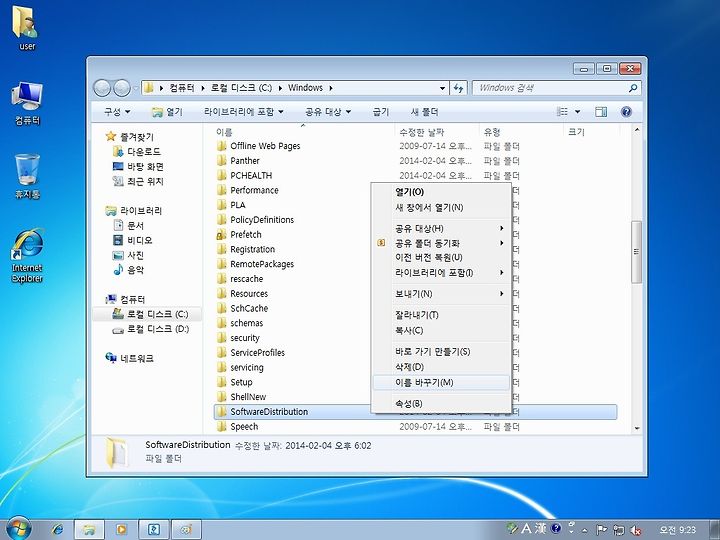The height and width of the screenshot is (540, 720).
Task: Choose 이전 버전 복원(U) in context menu
Action: [x=442, y=257]
